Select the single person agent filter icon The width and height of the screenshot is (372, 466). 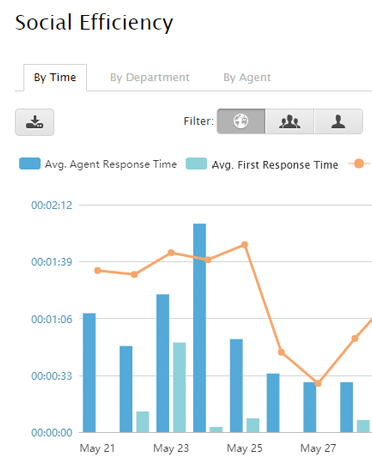click(x=338, y=121)
